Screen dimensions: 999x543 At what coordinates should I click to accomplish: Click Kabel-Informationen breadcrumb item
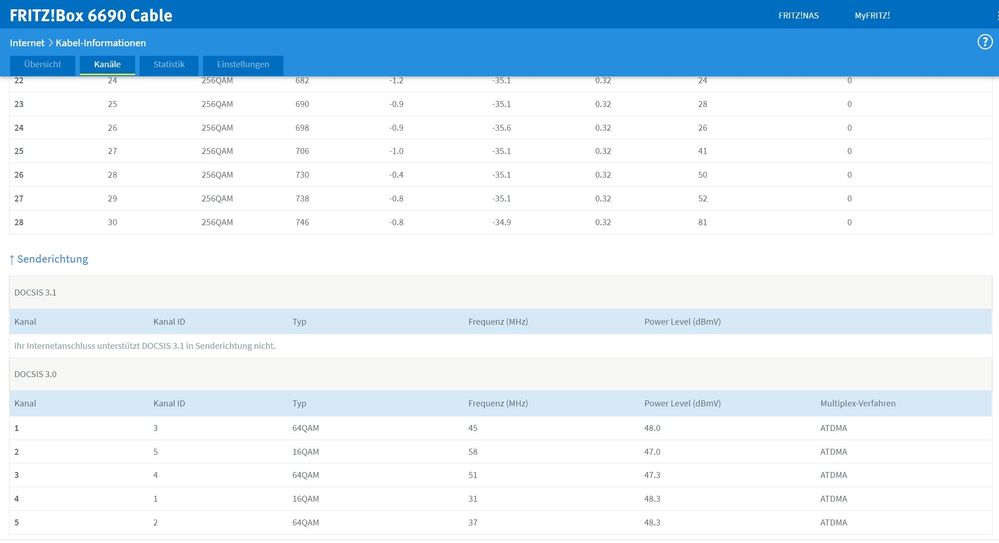tap(101, 43)
